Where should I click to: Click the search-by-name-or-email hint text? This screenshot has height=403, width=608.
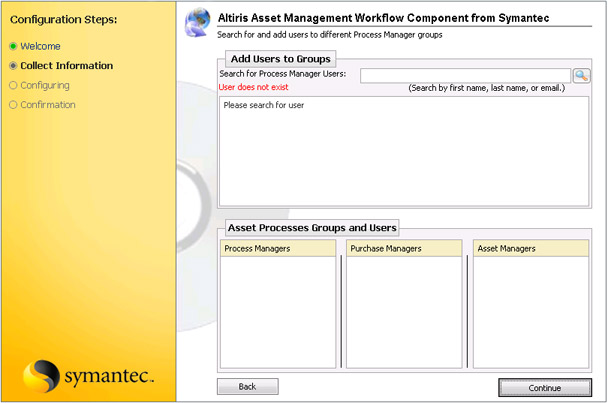(x=487, y=88)
